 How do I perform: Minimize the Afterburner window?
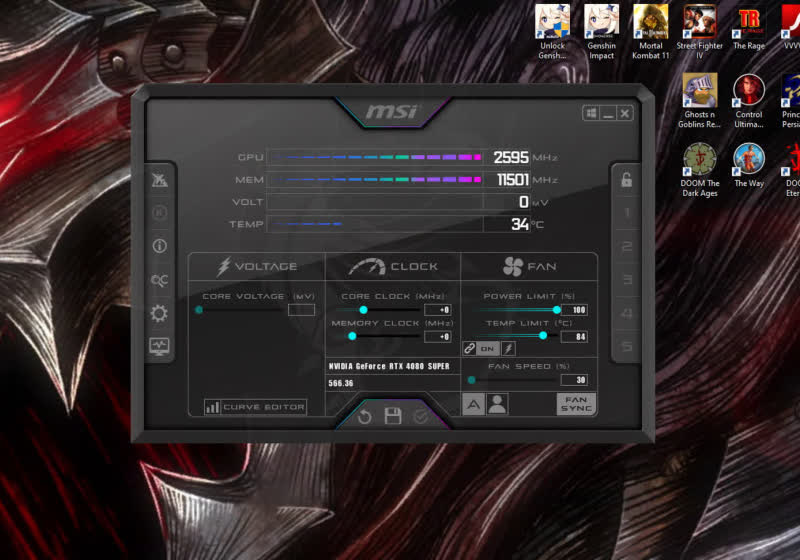608,113
